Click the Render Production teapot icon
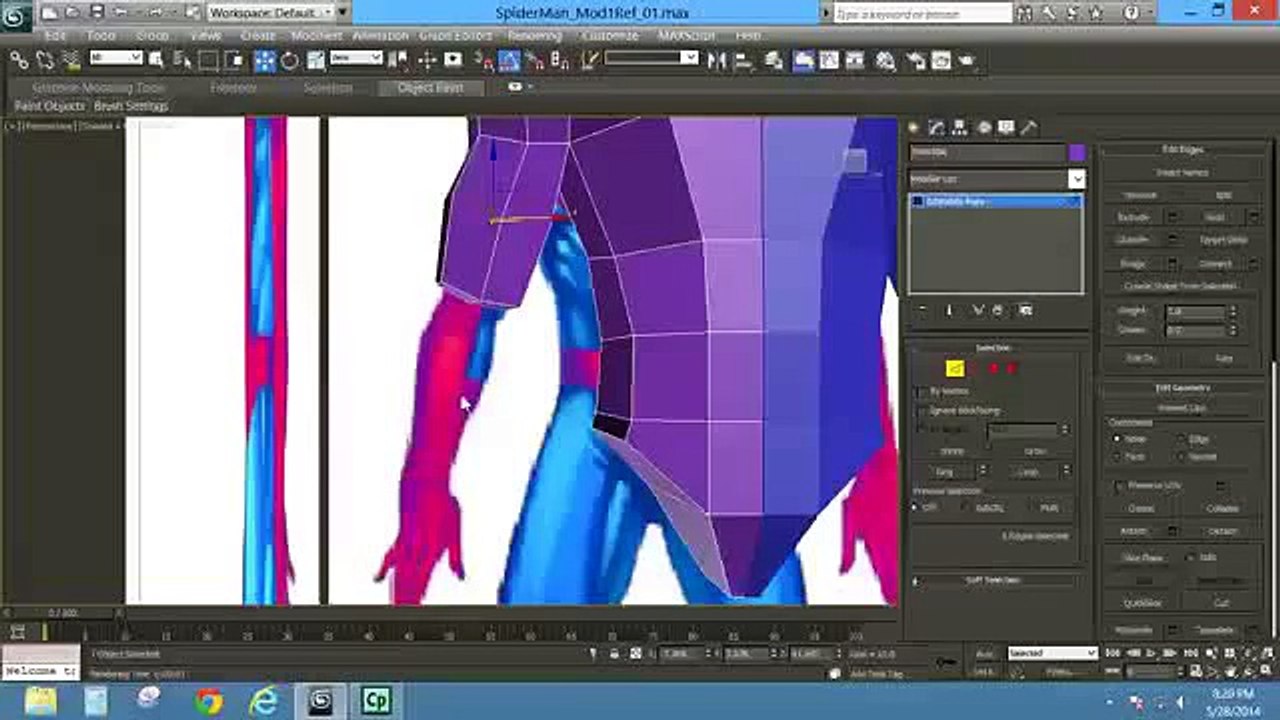 [x=966, y=60]
